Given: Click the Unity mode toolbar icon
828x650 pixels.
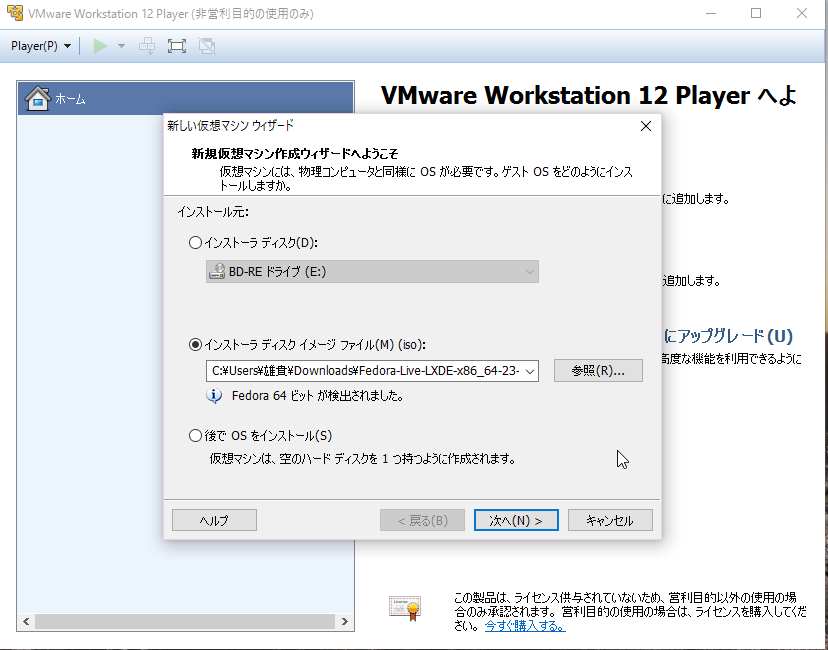Looking at the screenshot, I should click(207, 46).
